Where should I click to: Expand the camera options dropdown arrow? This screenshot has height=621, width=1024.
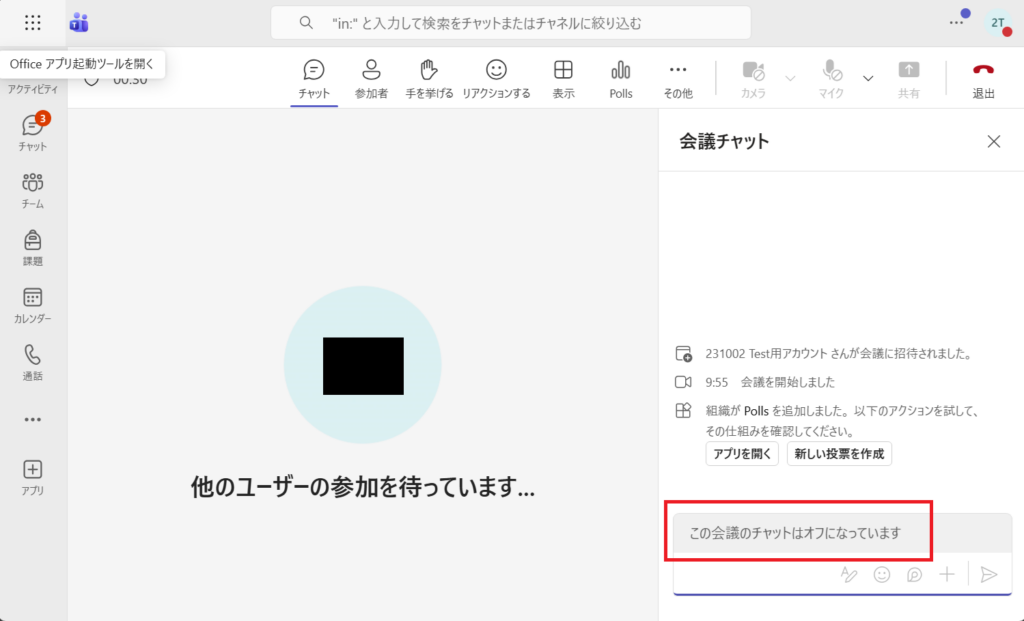coord(790,78)
